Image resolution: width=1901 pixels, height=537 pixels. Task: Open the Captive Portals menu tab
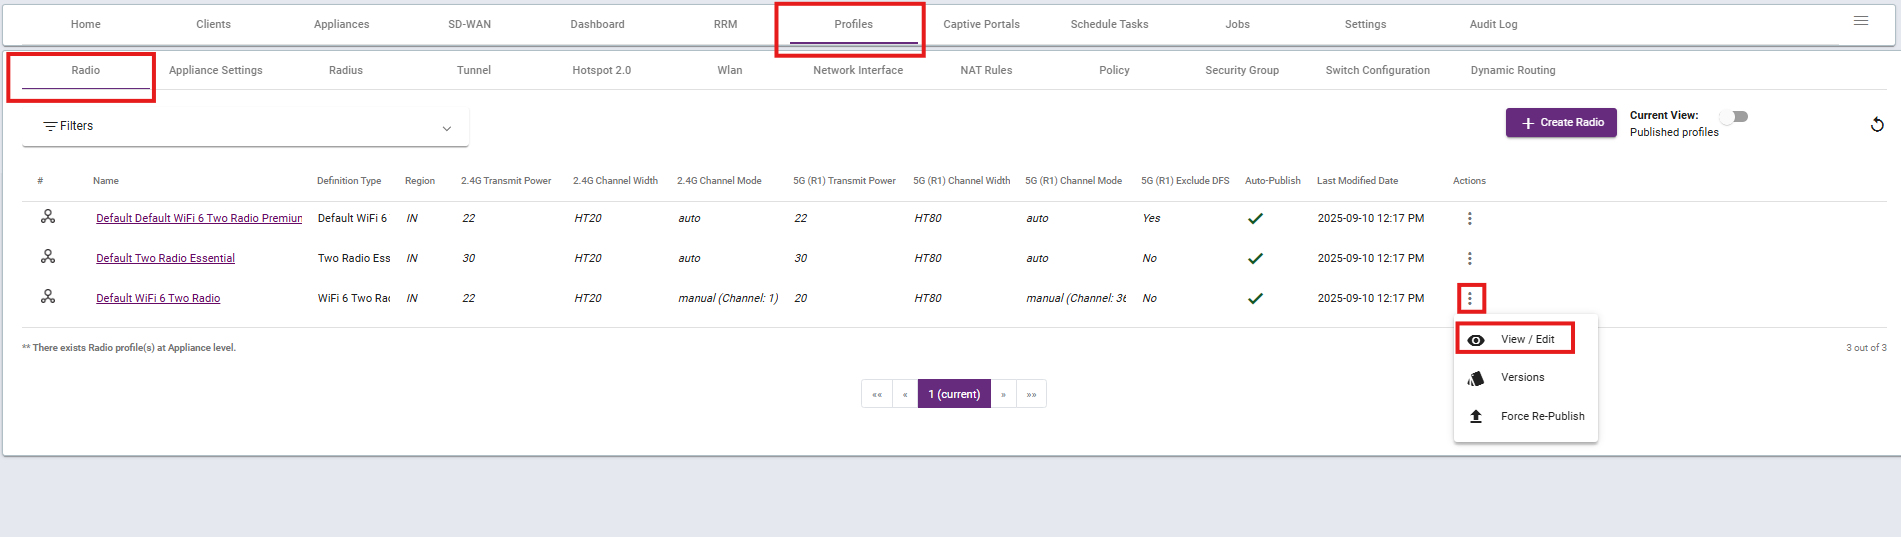[981, 24]
